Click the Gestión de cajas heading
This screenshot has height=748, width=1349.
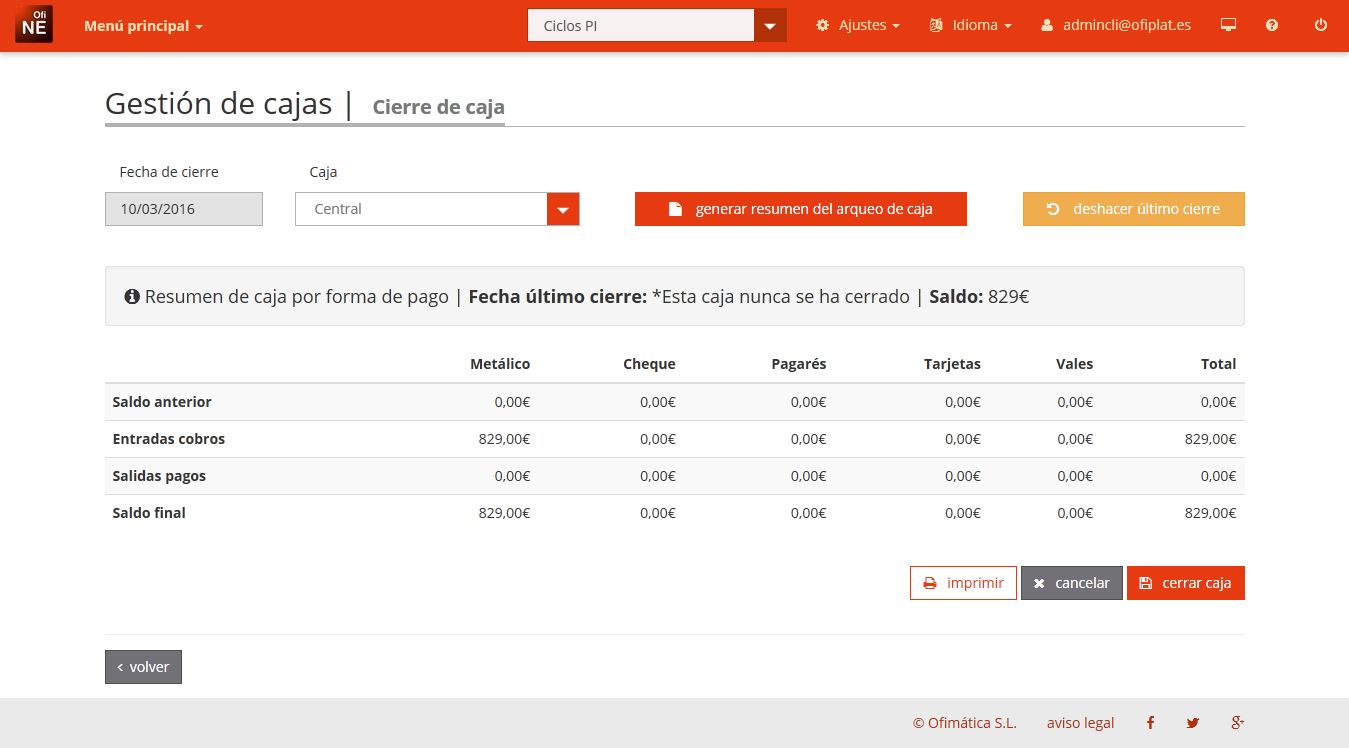[x=218, y=104]
